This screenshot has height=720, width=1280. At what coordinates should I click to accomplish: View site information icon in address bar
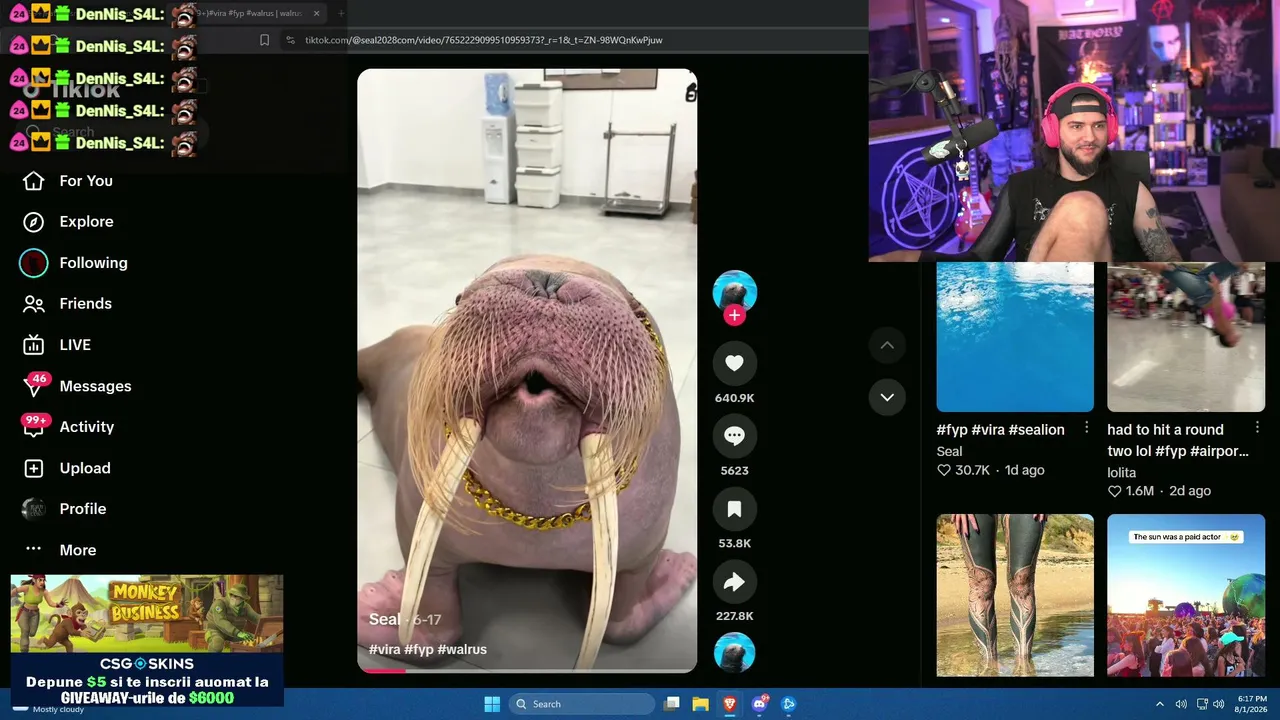point(290,40)
